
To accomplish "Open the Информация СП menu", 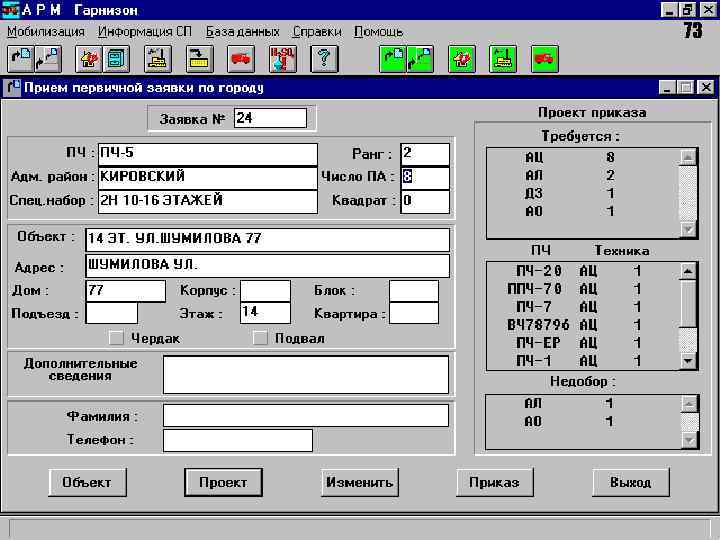I will [x=145, y=32].
